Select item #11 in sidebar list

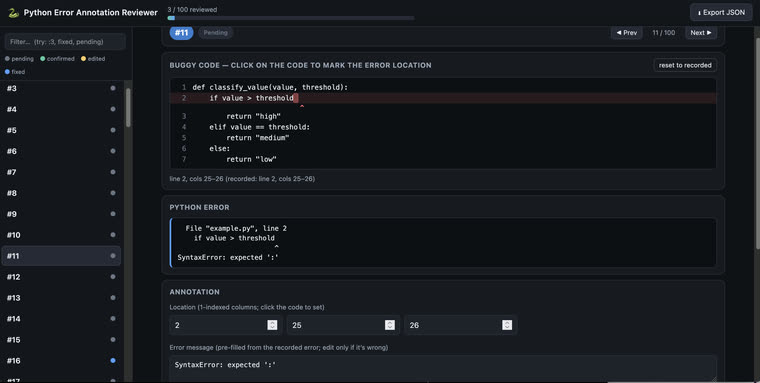[61, 255]
